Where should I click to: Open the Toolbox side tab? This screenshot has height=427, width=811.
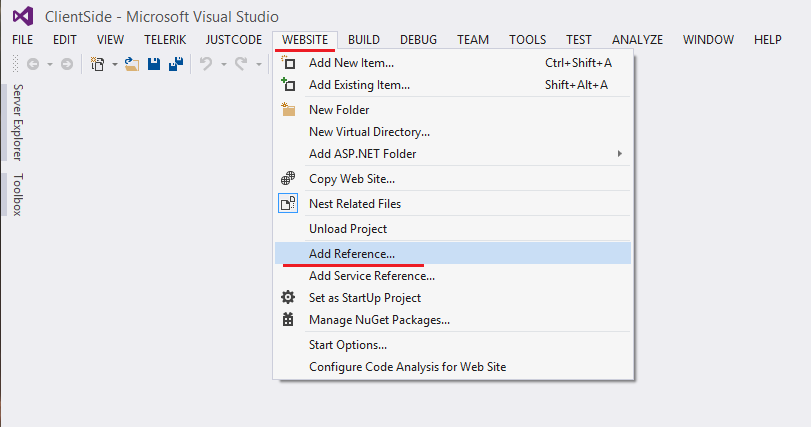(17, 194)
